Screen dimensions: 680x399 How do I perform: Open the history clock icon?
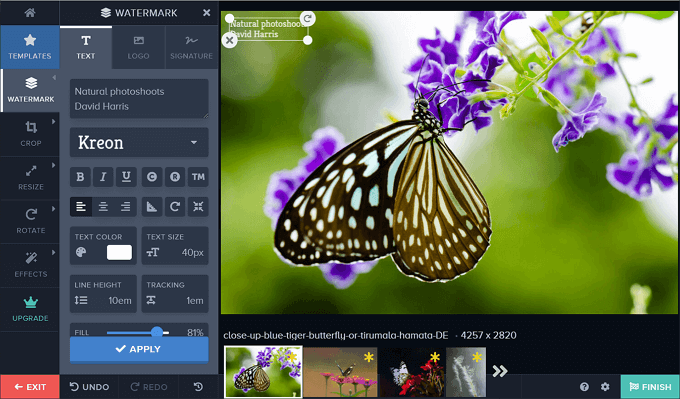pos(198,387)
